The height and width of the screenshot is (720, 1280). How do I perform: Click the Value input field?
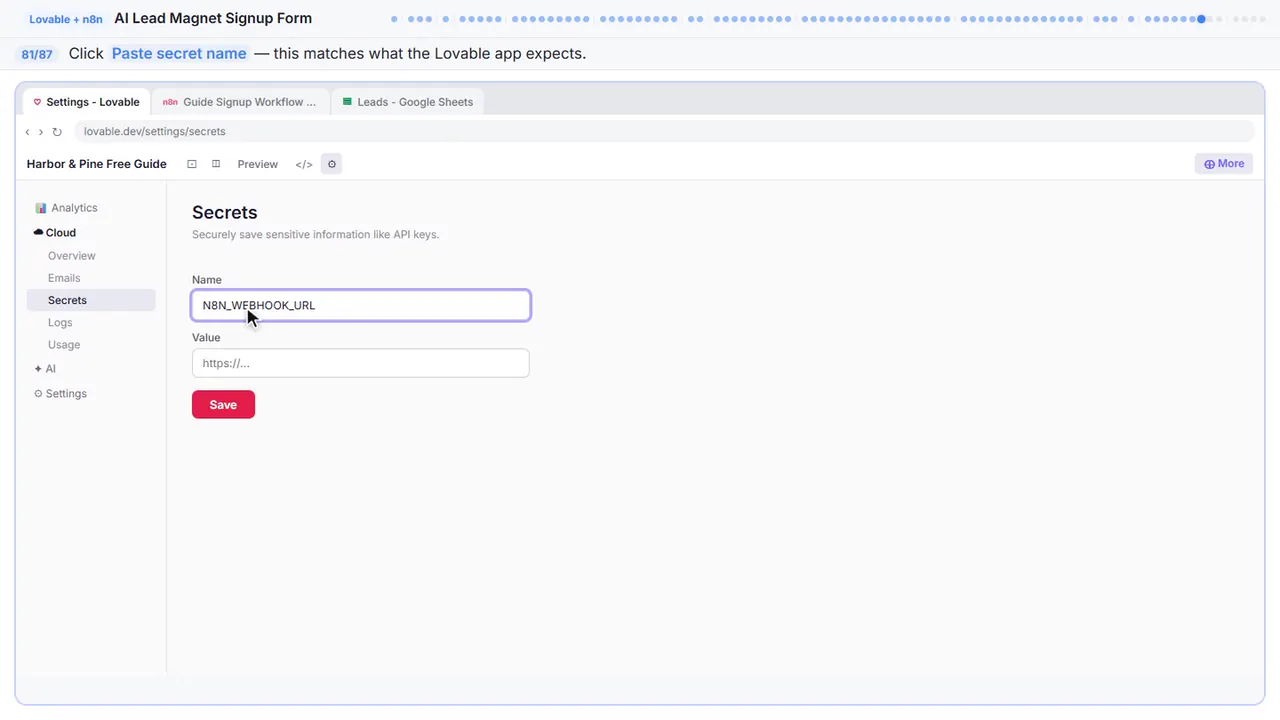click(361, 363)
